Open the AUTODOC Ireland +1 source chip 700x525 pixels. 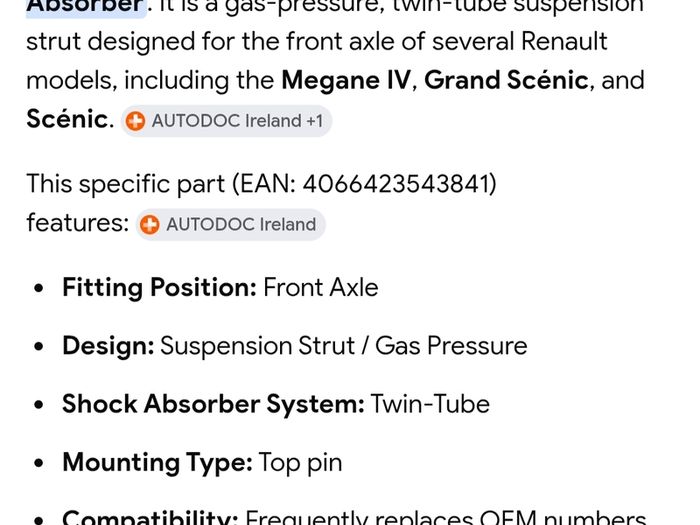pos(226,121)
